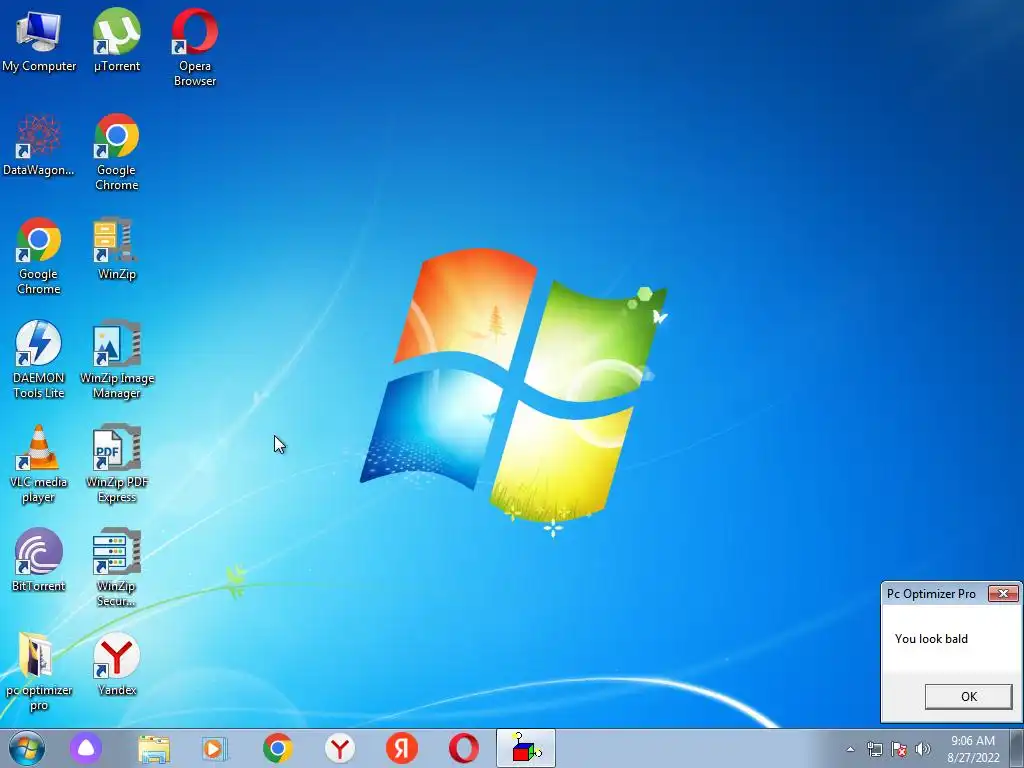Click the purple Alice assistant taskbar icon
The width and height of the screenshot is (1024, 768).
(x=86, y=748)
